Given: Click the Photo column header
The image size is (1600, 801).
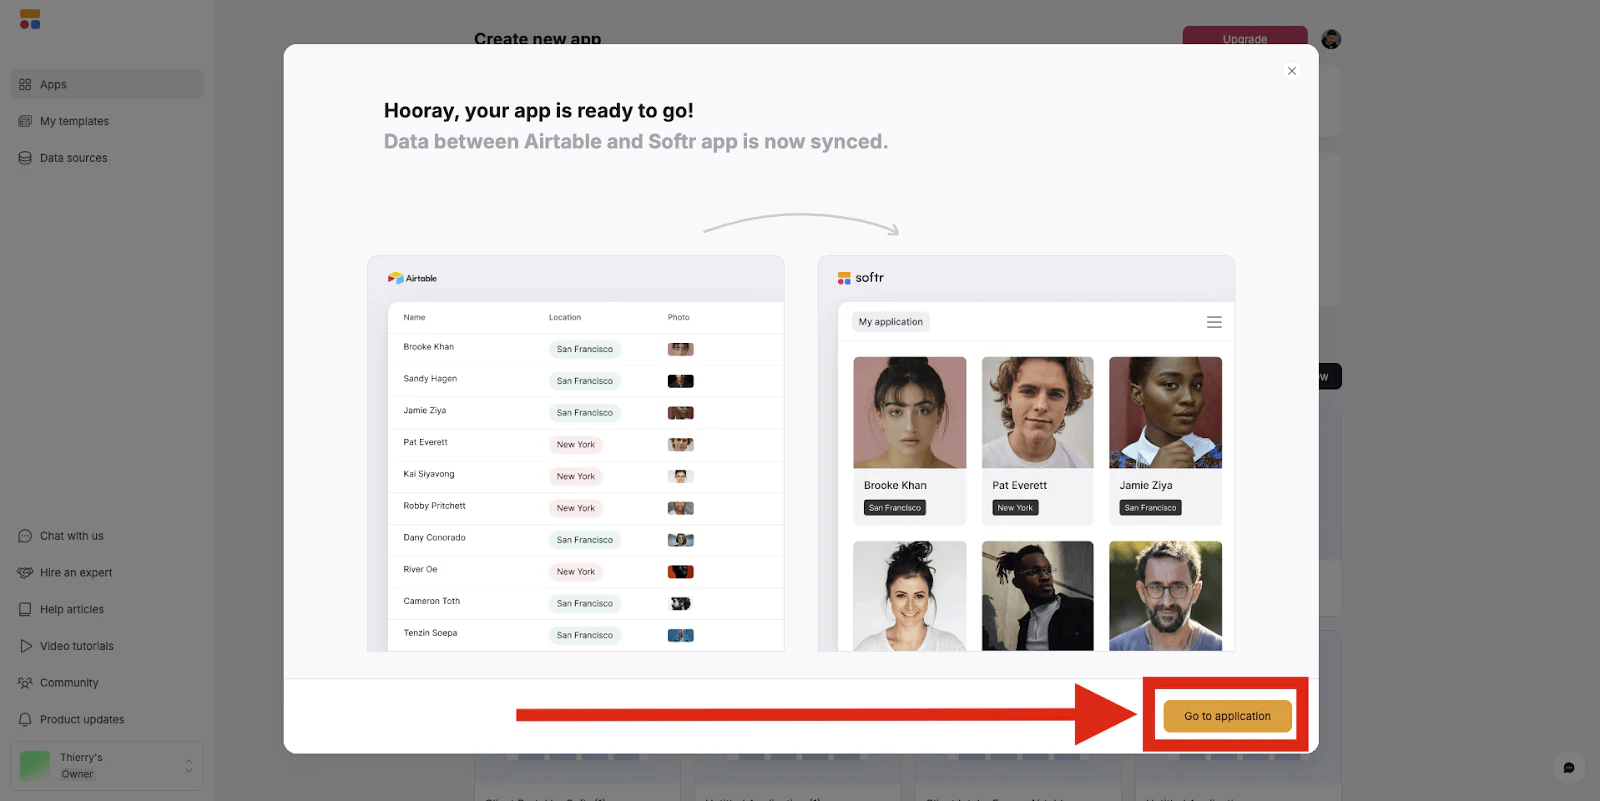Looking at the screenshot, I should (679, 318).
